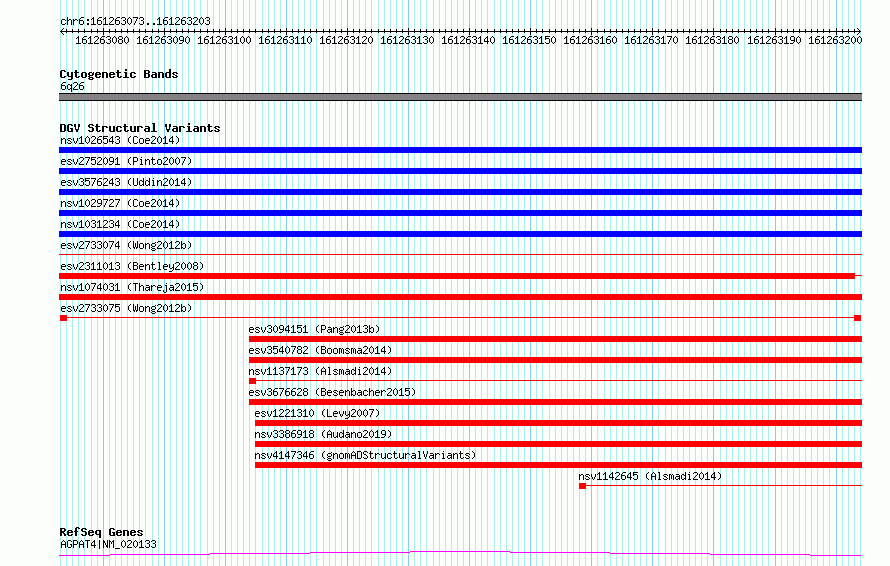Open nsv1142645 (Alsmadi2014) variant label
890x566 pixels.
650,476
